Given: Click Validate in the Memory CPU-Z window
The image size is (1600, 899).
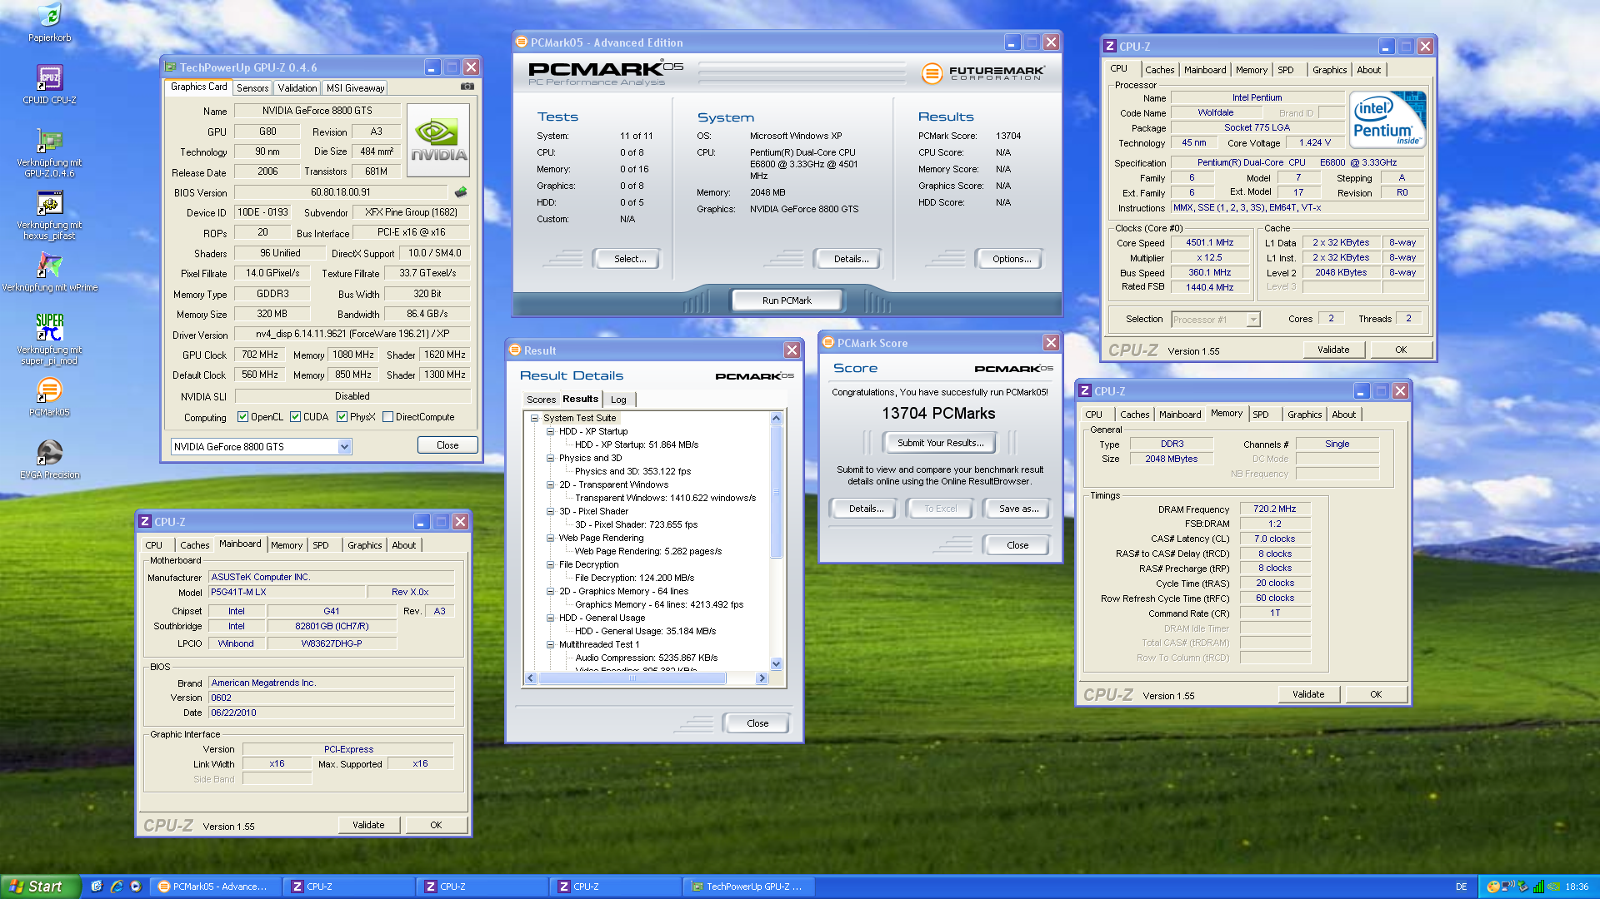Looking at the screenshot, I should click(x=1308, y=694).
